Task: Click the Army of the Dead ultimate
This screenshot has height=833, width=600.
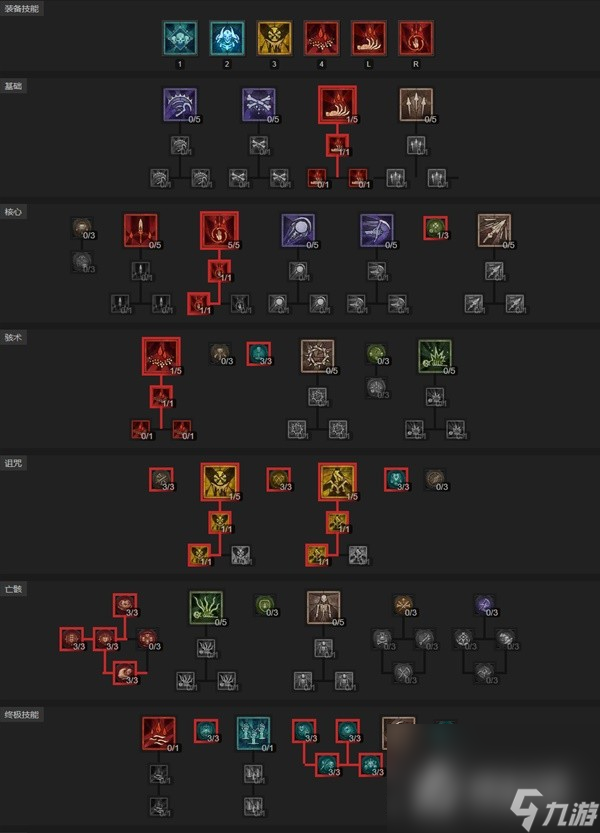Action: click(253, 734)
